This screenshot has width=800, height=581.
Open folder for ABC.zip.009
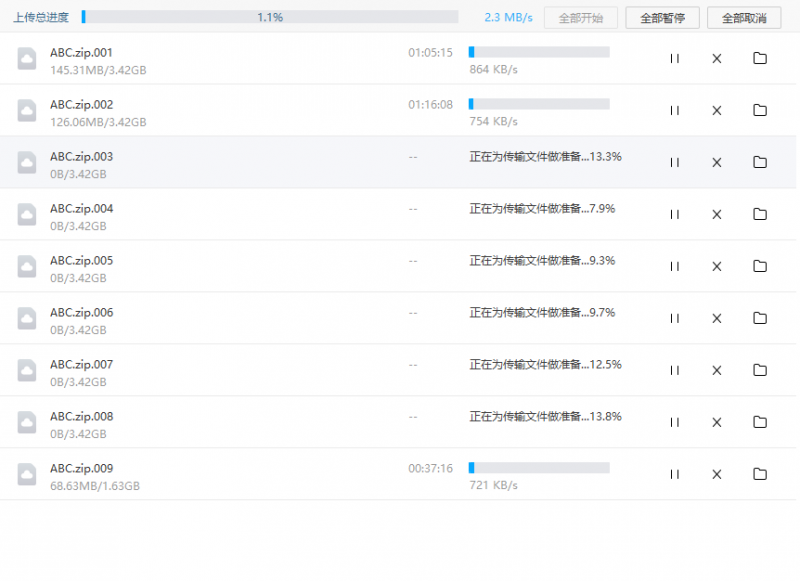[760, 474]
